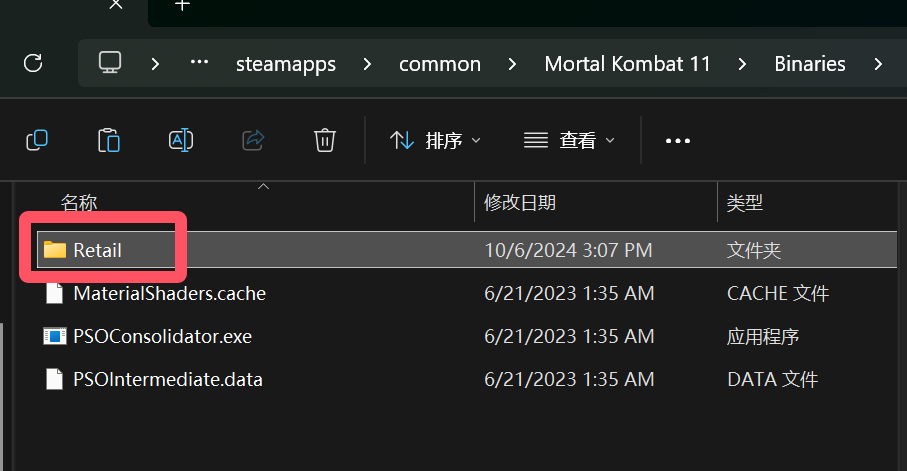Click the share icon in toolbar
Image resolution: width=907 pixels, height=471 pixels.
253,140
